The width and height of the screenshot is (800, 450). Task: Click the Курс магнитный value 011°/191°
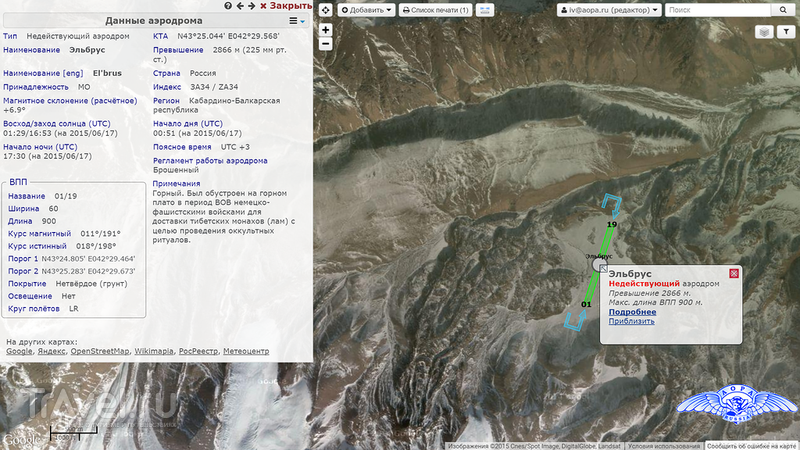101,234
